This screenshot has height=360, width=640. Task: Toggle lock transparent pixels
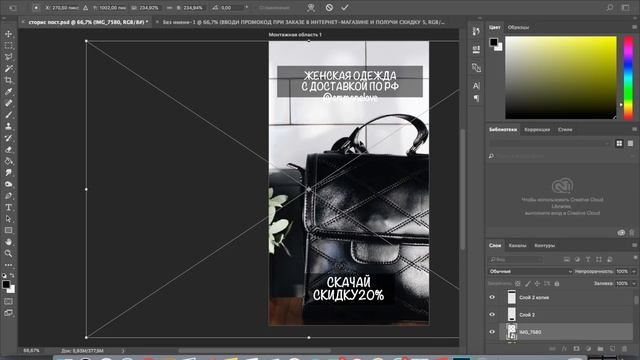[518, 283]
